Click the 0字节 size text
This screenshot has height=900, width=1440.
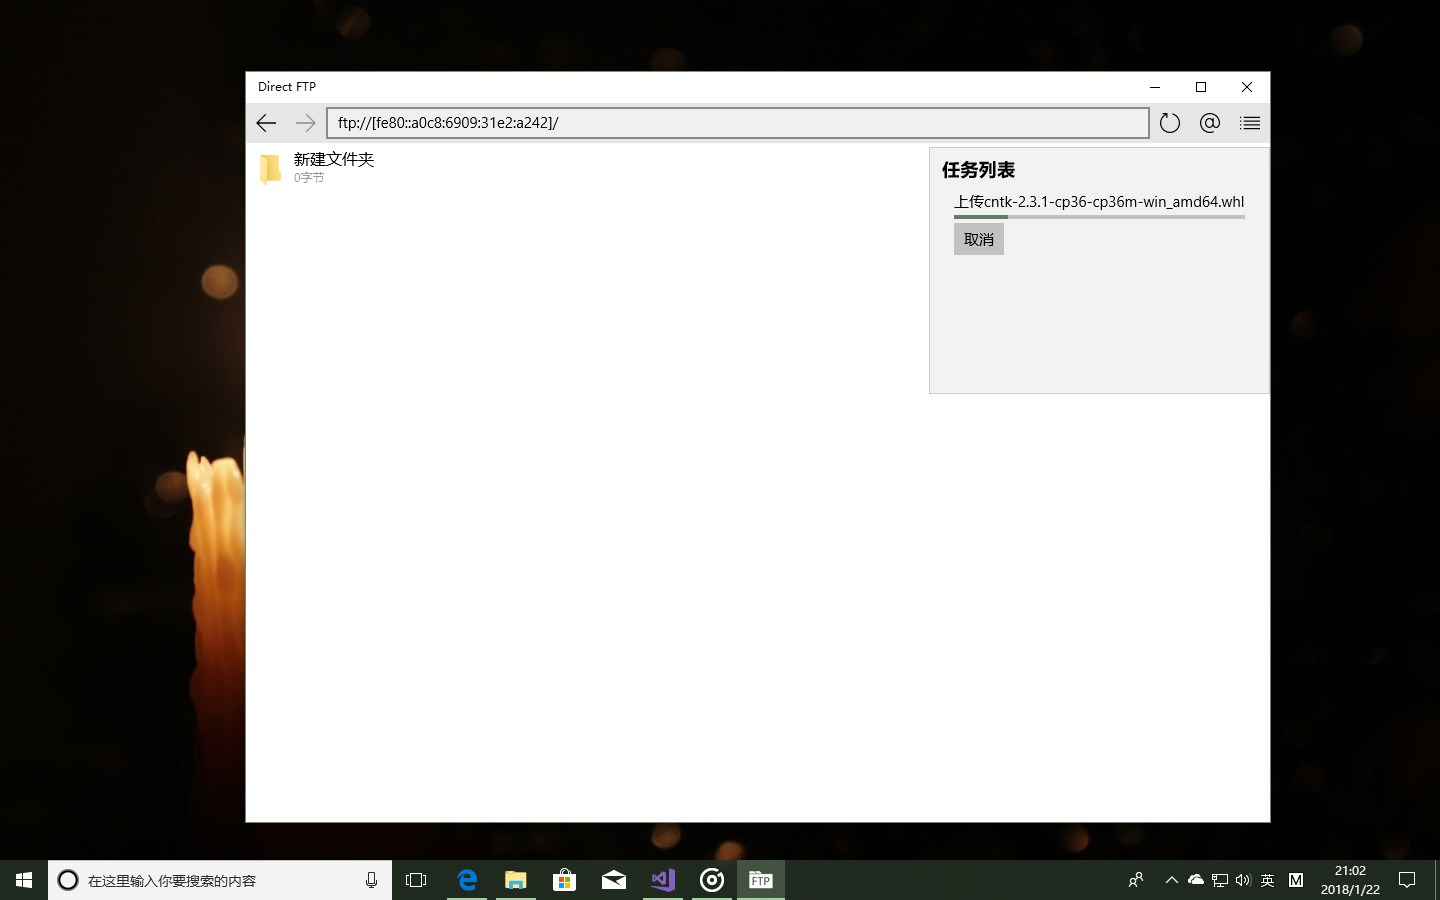(x=309, y=178)
